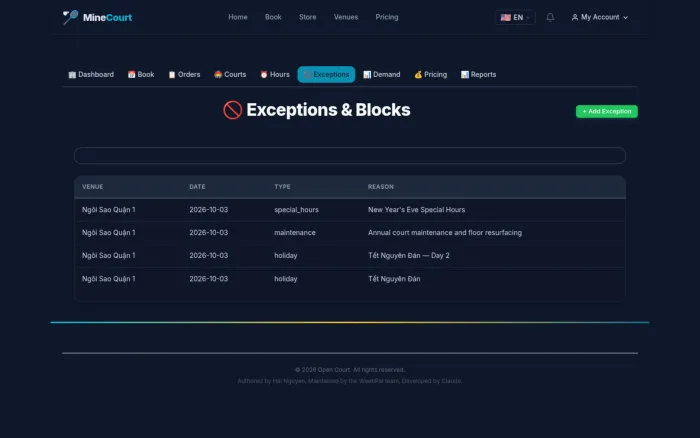This screenshot has width=700, height=438.
Task: Select the Exceptions tab
Action: [326, 75]
